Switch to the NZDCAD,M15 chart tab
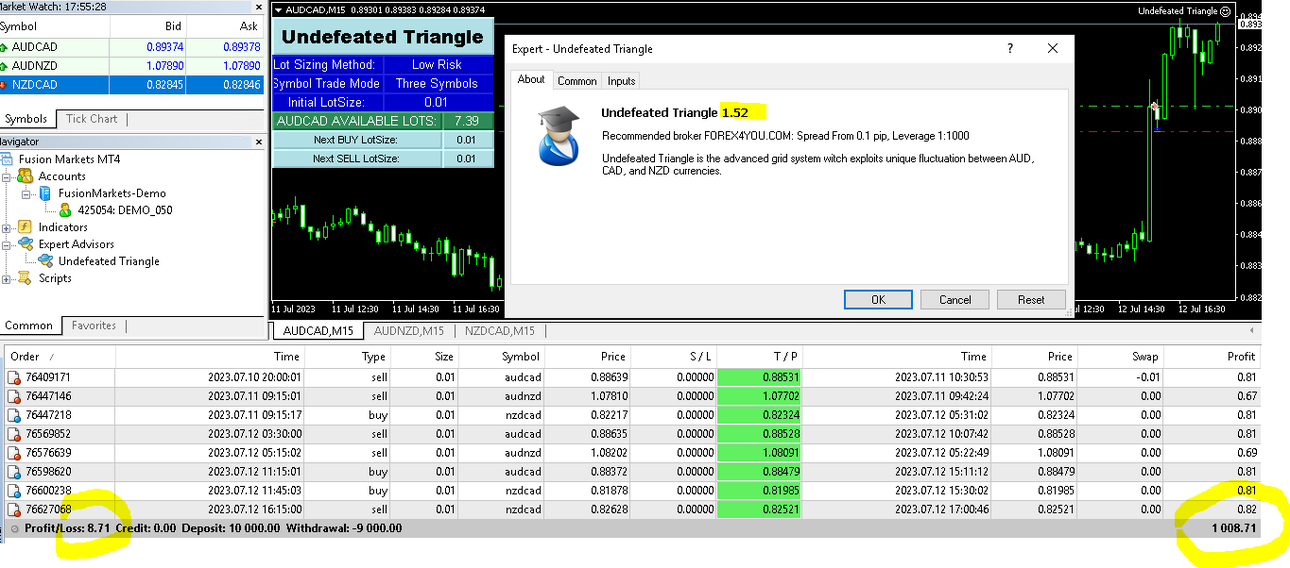The image size is (1290, 568). (x=500, y=331)
